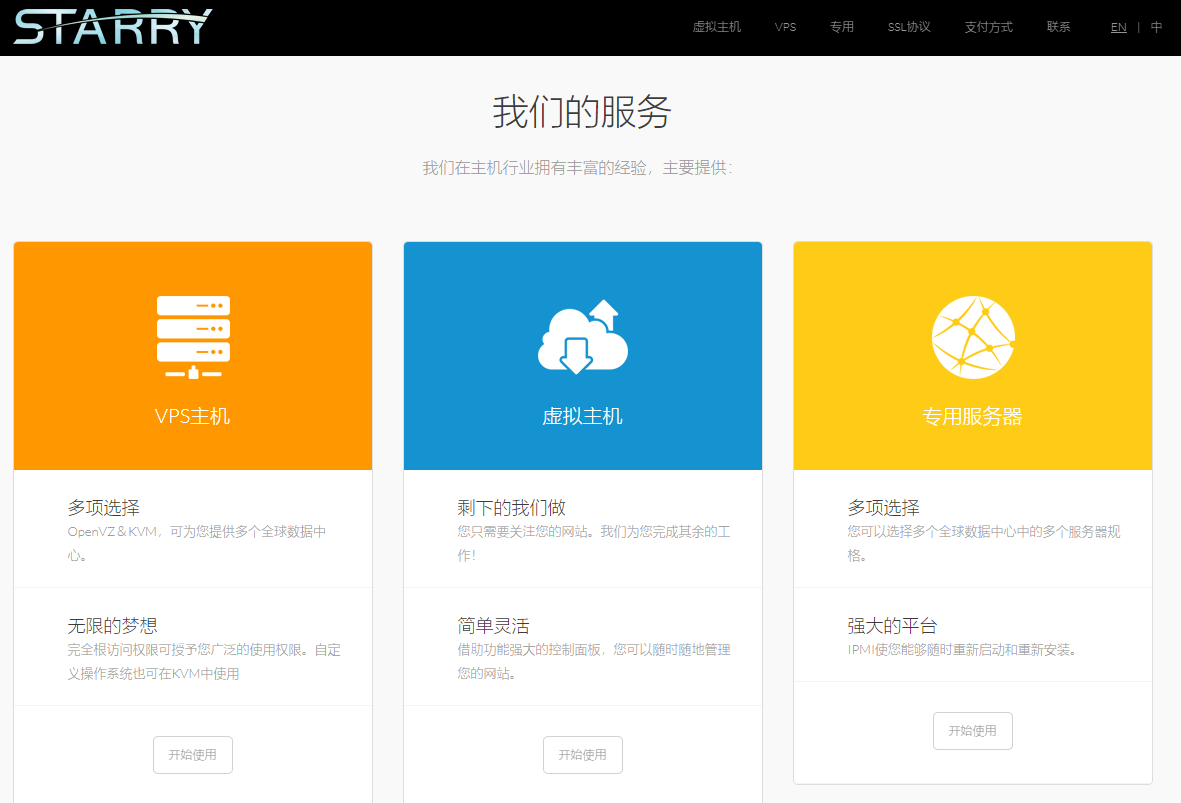This screenshot has height=803, width=1181.
Task: Click 开始使用 under 虚拟主机 card
Action: pyautogui.click(x=582, y=755)
